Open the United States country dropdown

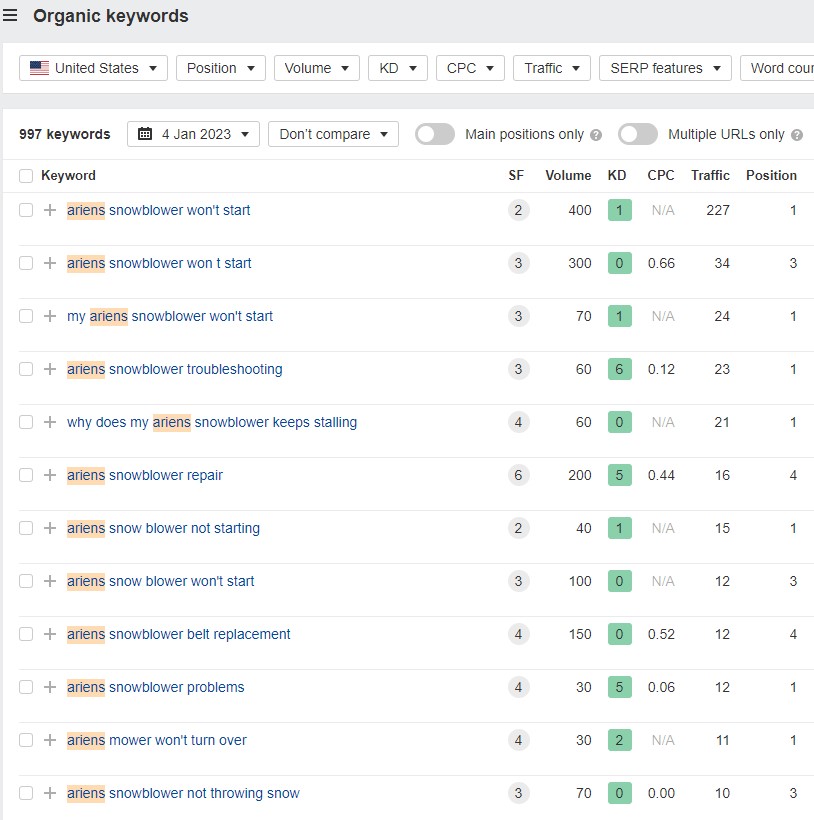click(93, 68)
